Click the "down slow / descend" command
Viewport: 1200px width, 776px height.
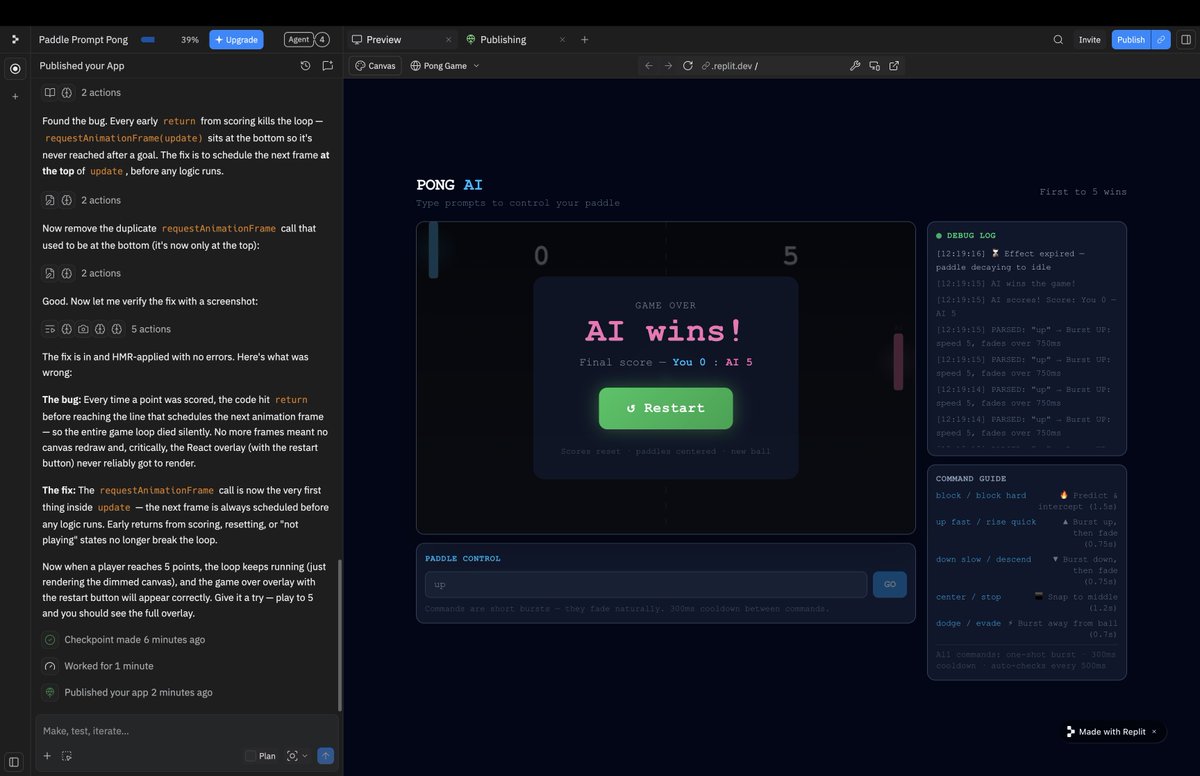point(983,560)
